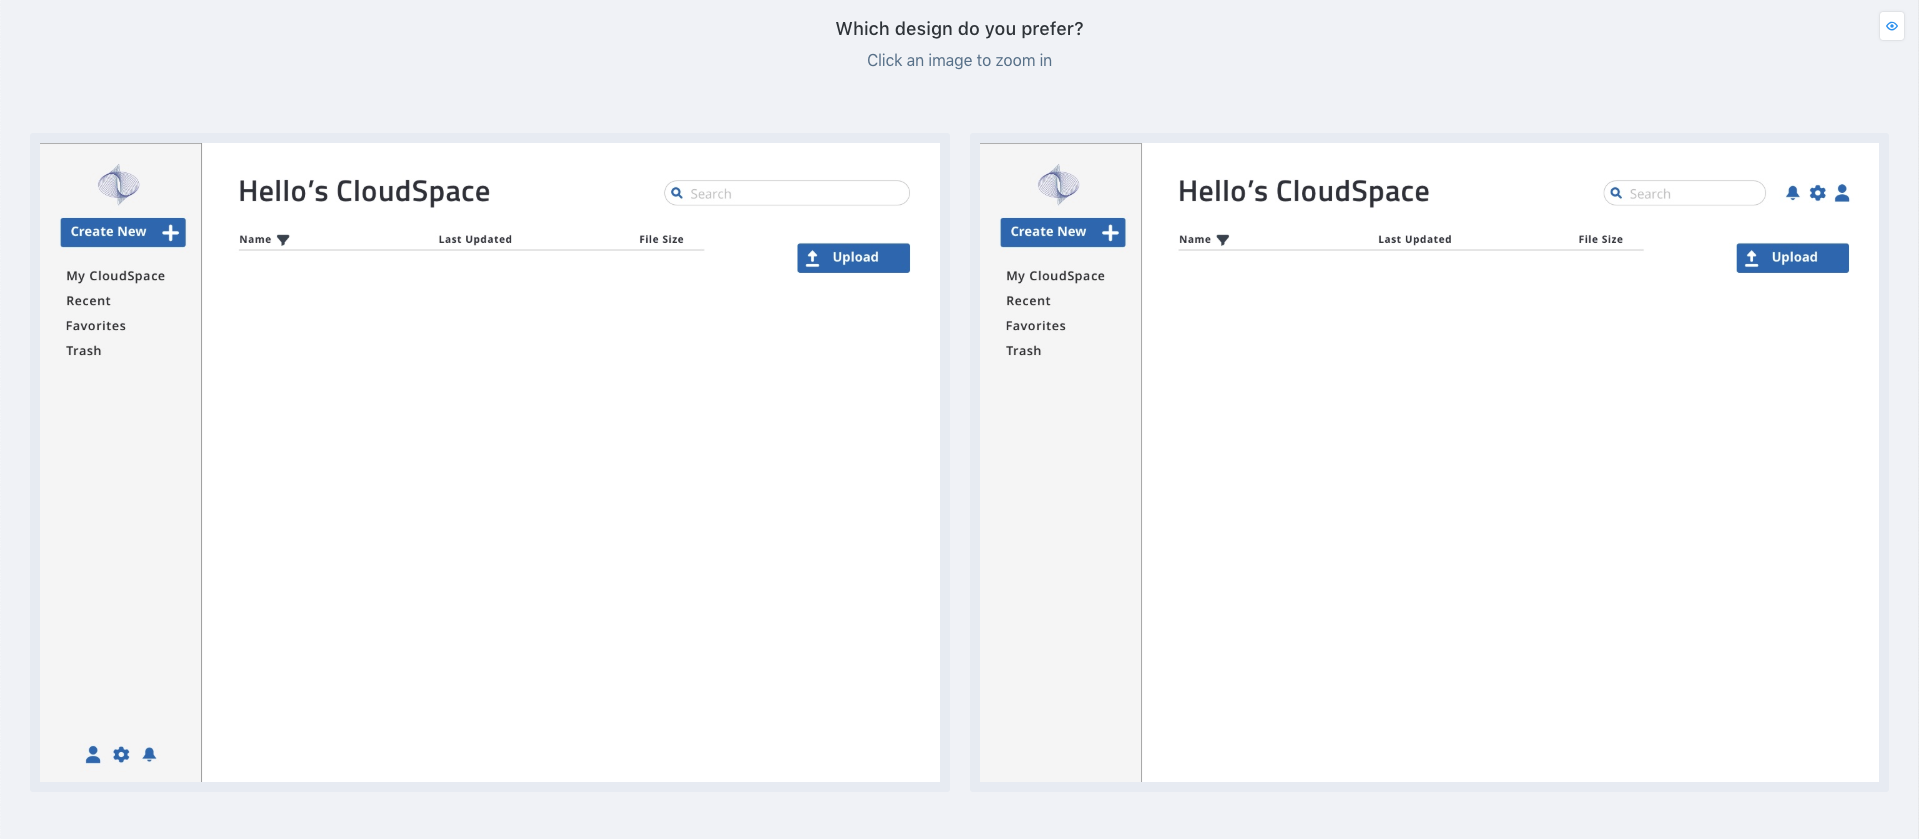The image size is (1919, 839).
Task: Click the CloudSpace logo in right design
Action: click(x=1058, y=184)
